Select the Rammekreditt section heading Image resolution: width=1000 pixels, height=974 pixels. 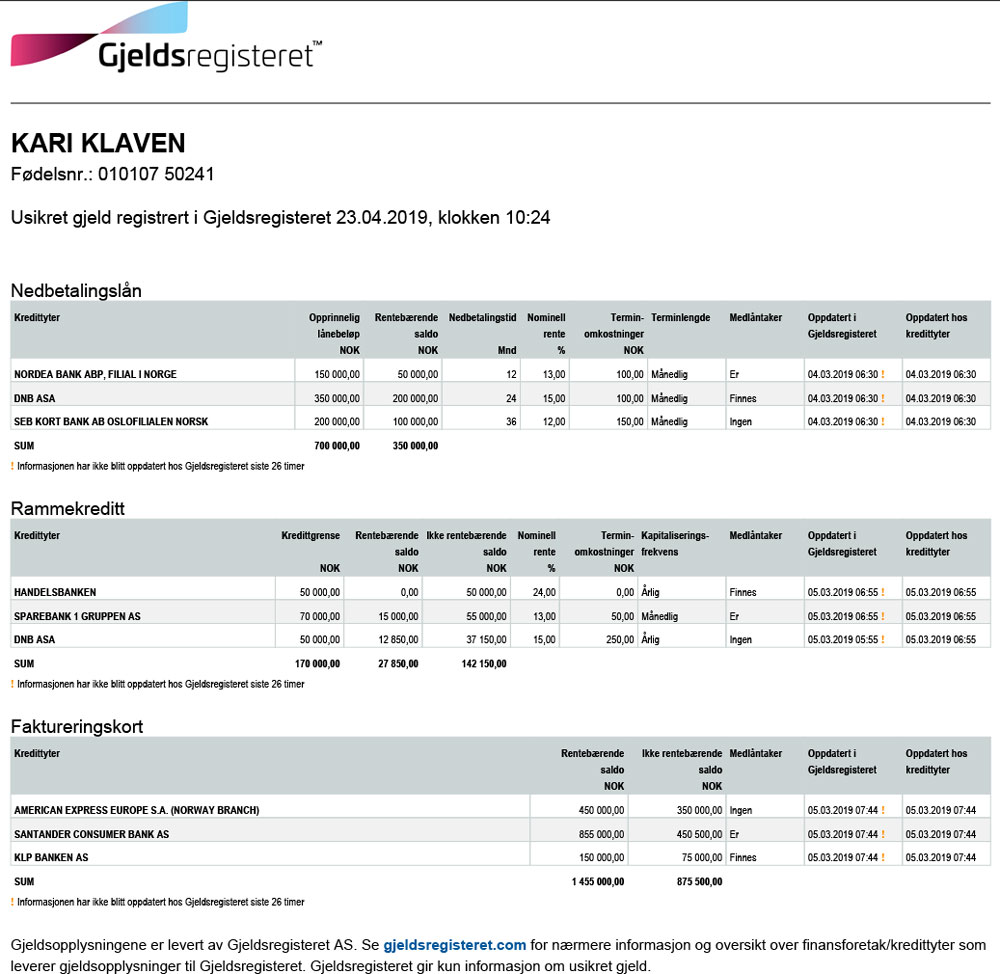click(x=68, y=509)
